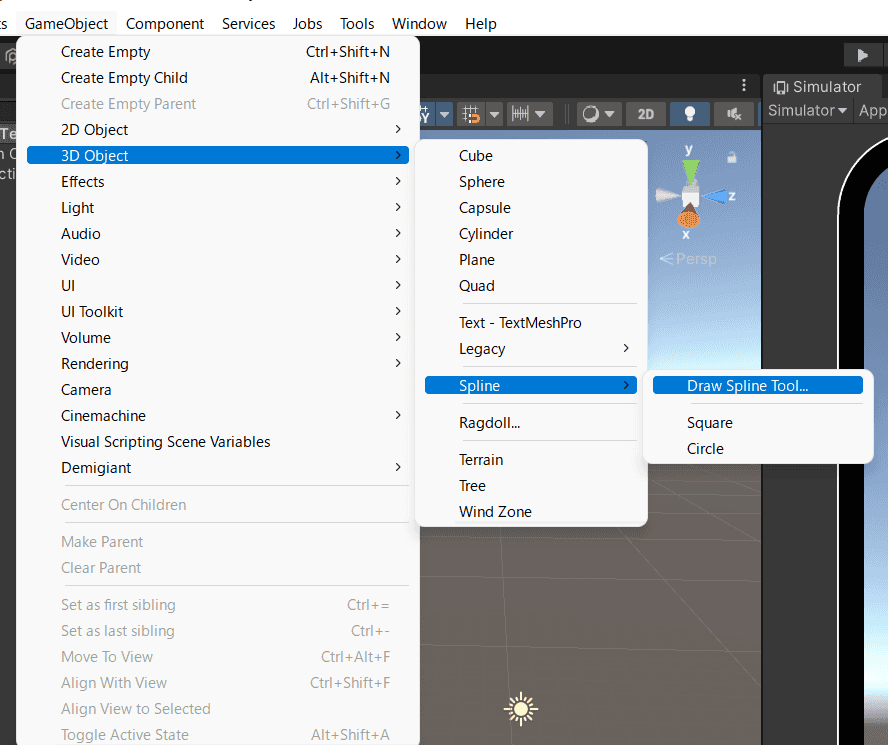Select the Spline submenu entry
The width and height of the screenshot is (888, 745).
pyautogui.click(x=531, y=385)
